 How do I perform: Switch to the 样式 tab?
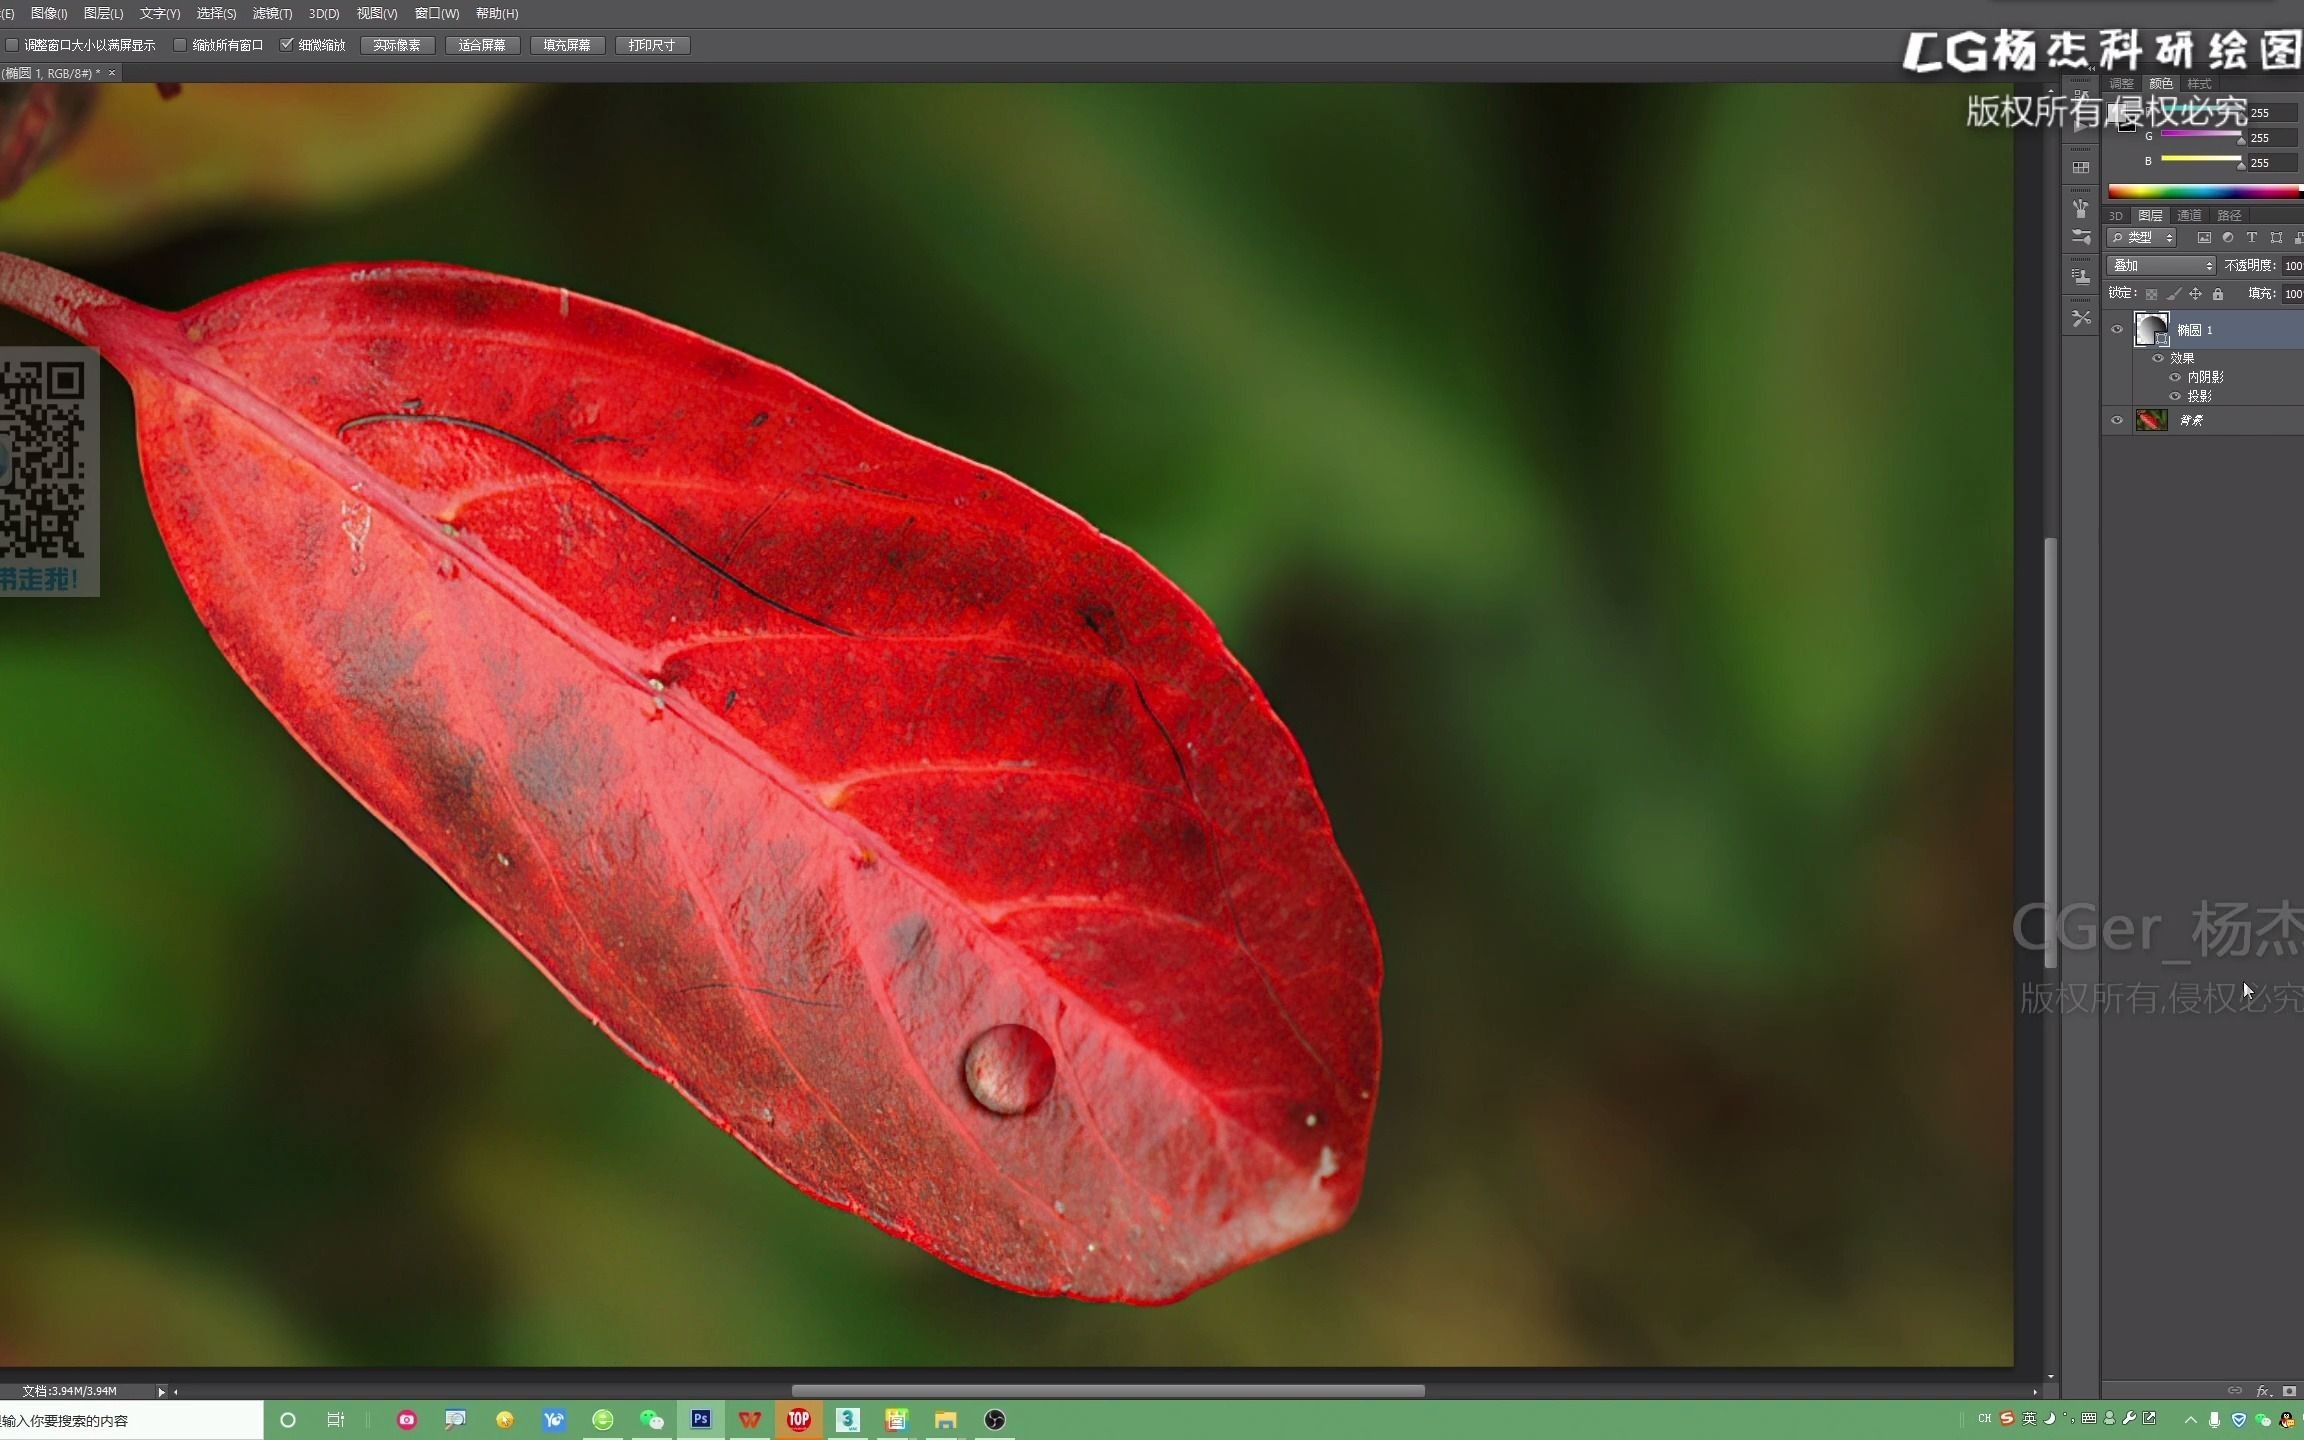[2199, 84]
